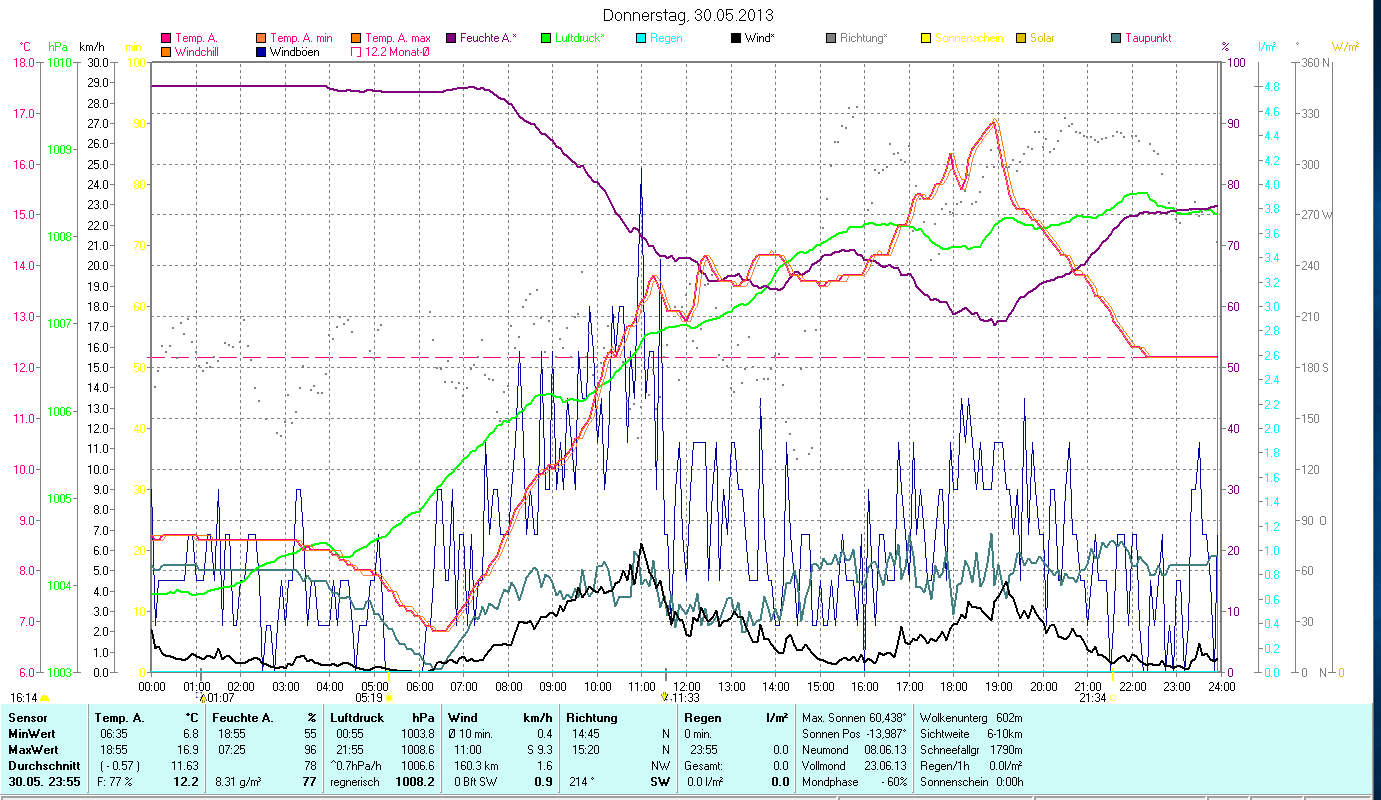Click the Temp. A. min legend square

pos(262,38)
